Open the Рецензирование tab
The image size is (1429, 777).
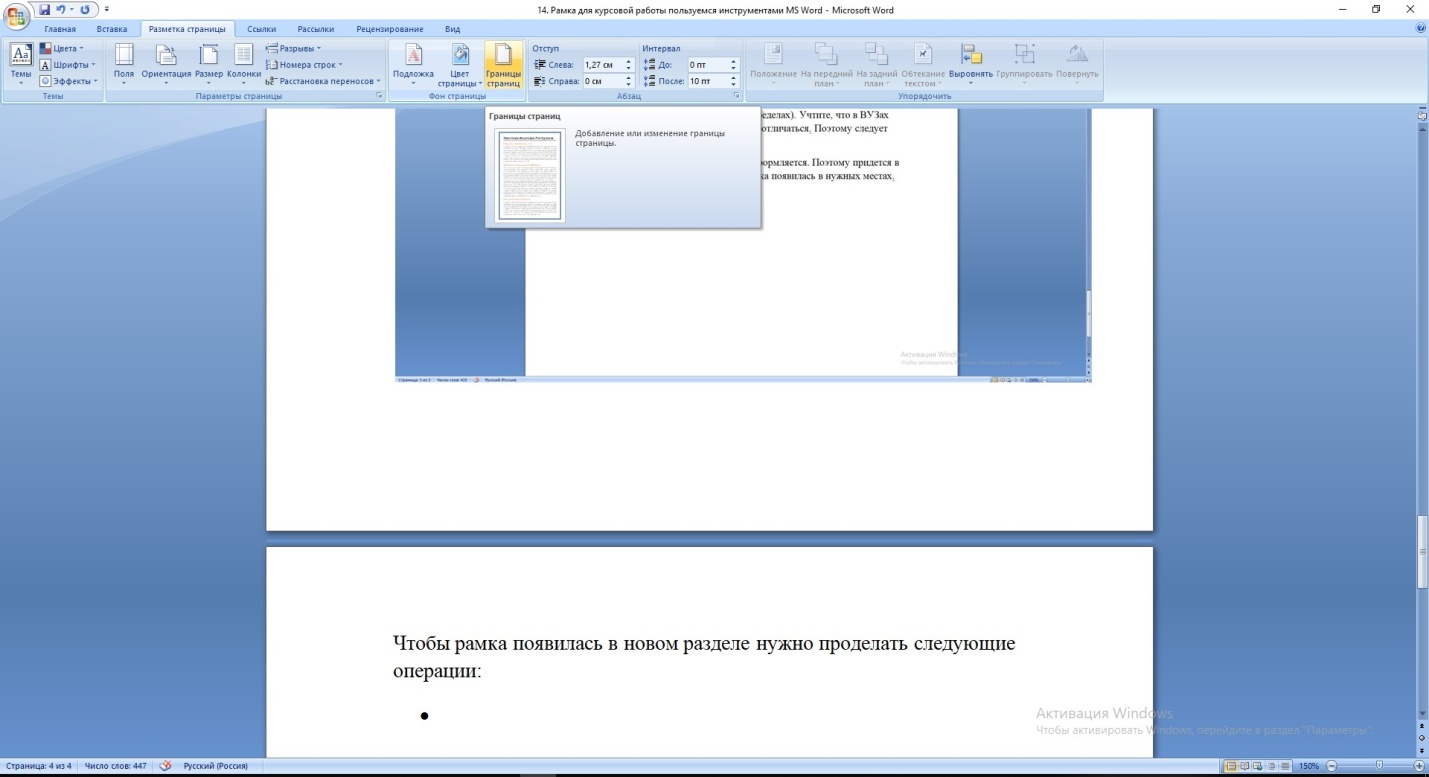click(x=389, y=29)
